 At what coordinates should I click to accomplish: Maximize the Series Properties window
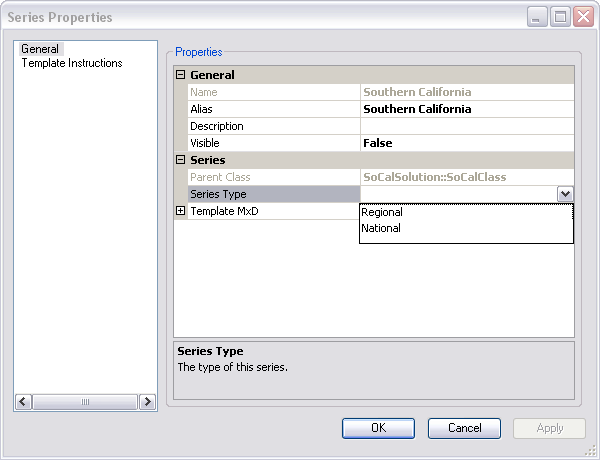coord(561,17)
